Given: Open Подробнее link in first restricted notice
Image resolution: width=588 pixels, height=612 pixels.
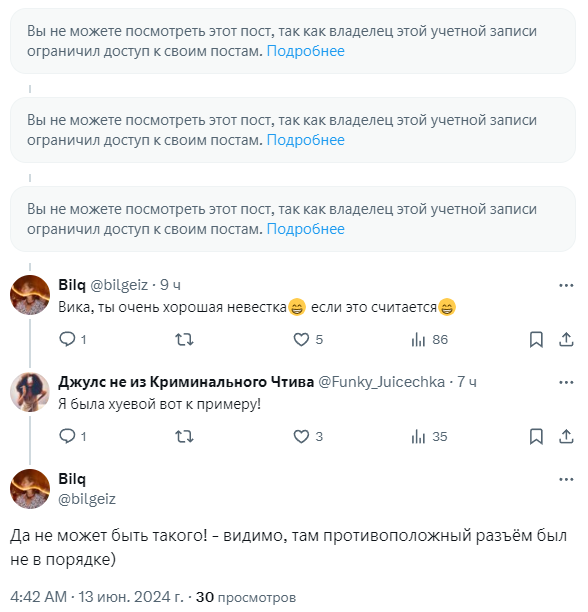Looking at the screenshot, I should click(306, 51).
